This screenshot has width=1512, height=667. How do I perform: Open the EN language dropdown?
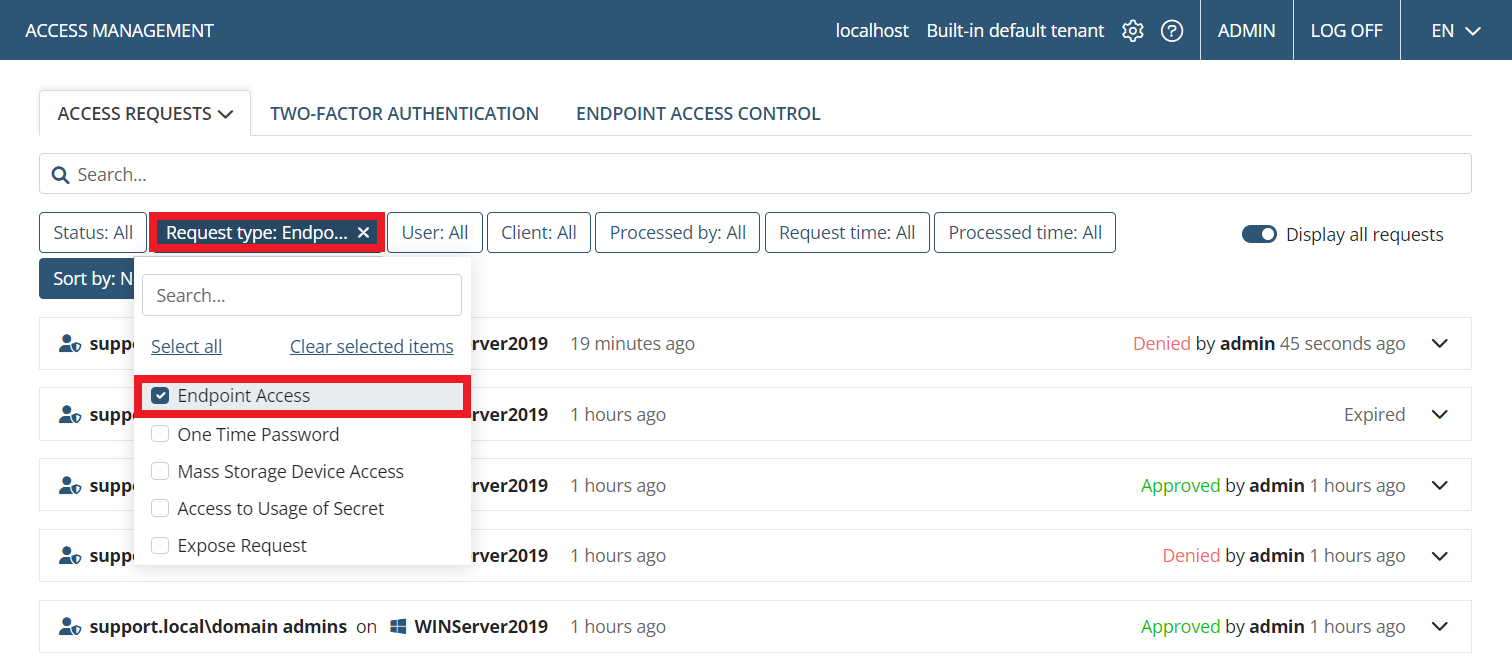(x=1455, y=31)
